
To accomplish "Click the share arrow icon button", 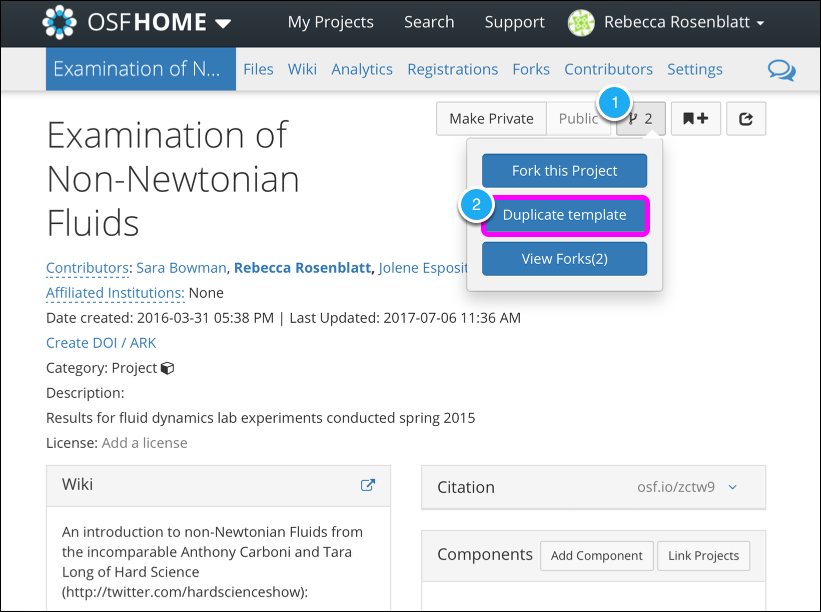I will pos(746,119).
